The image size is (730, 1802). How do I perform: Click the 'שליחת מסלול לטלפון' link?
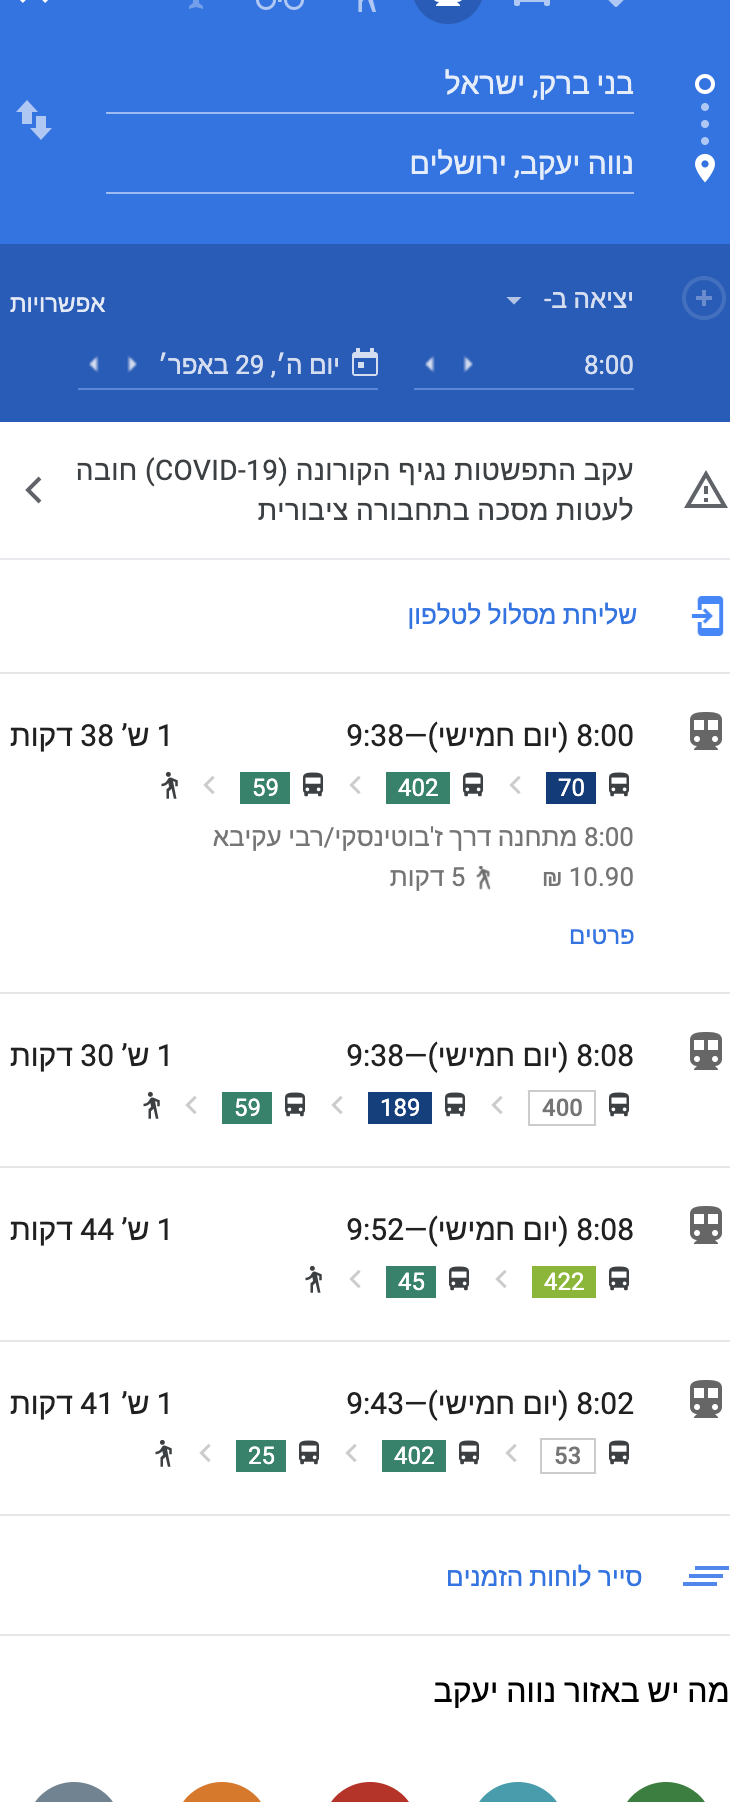[x=521, y=614]
